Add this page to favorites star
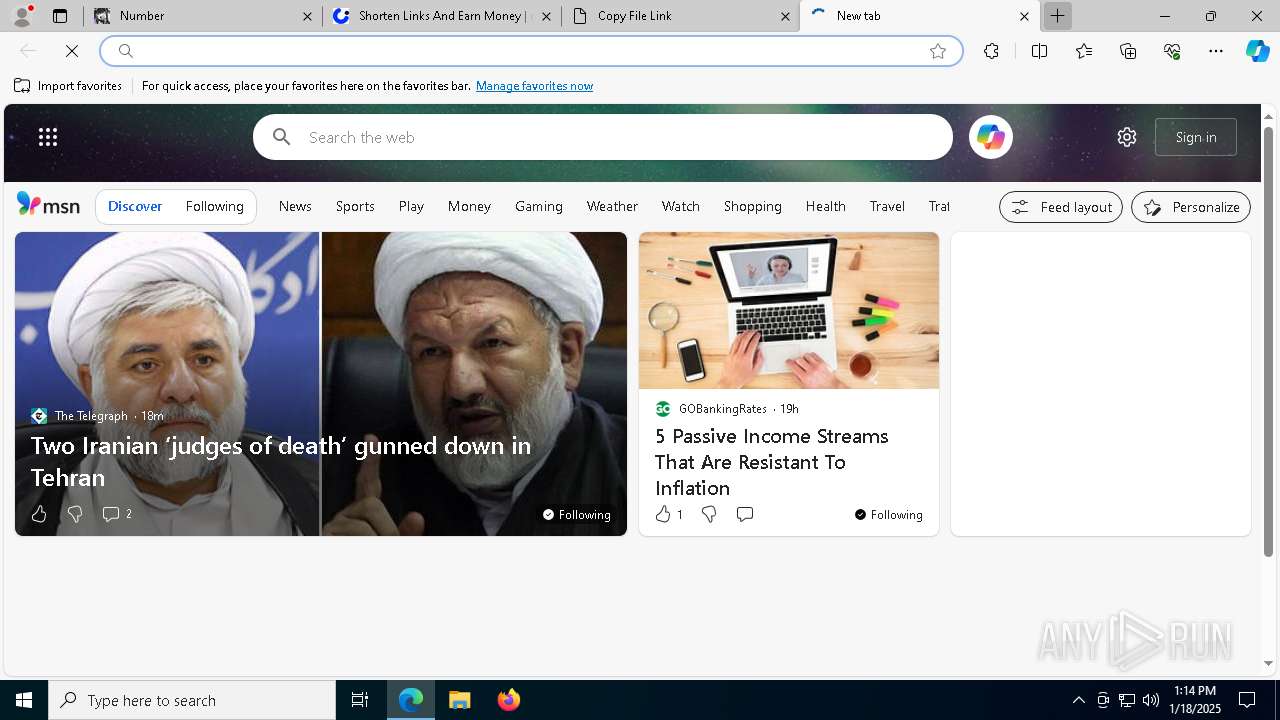This screenshot has width=1280, height=720. (938, 51)
